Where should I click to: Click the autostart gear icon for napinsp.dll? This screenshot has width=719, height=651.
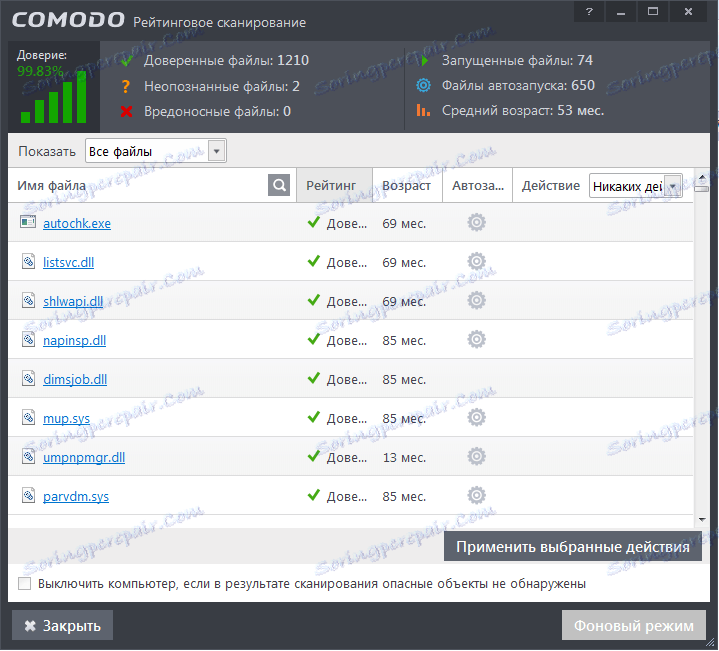[476, 339]
